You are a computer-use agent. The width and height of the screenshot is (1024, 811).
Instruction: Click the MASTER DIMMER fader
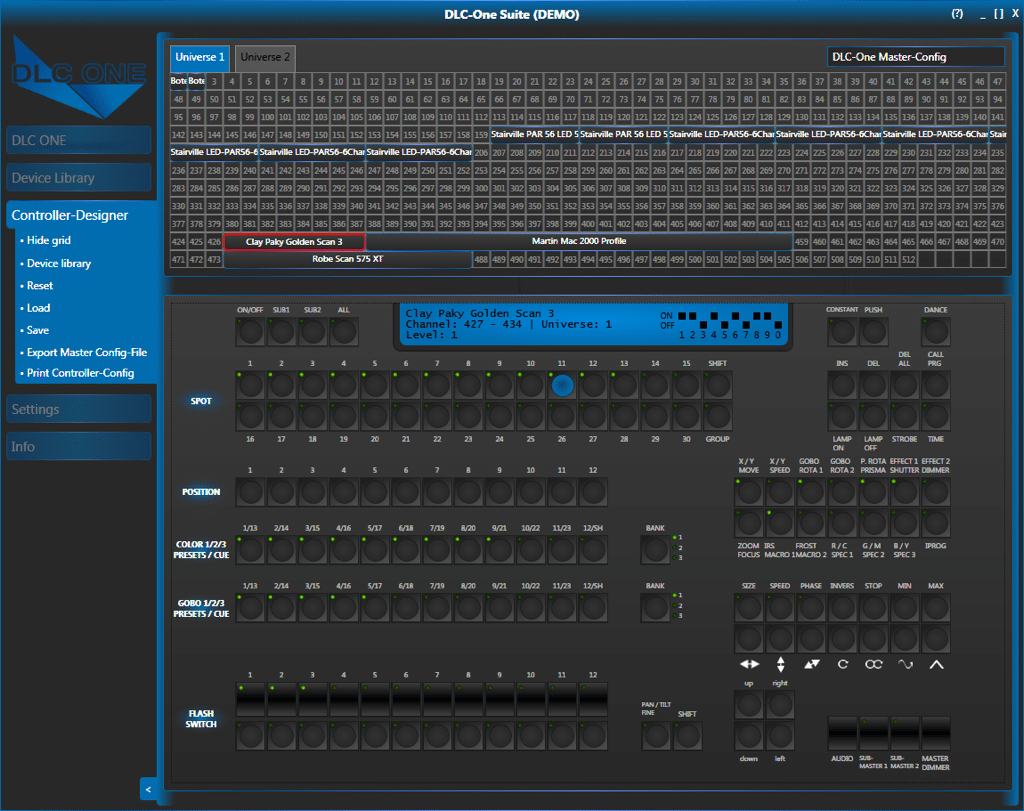936,735
